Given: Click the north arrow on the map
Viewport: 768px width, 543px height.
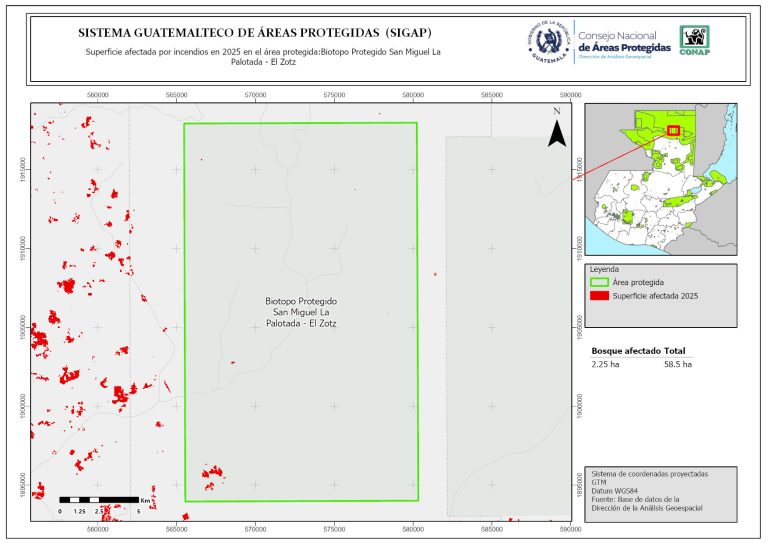Looking at the screenshot, I should point(557,128).
